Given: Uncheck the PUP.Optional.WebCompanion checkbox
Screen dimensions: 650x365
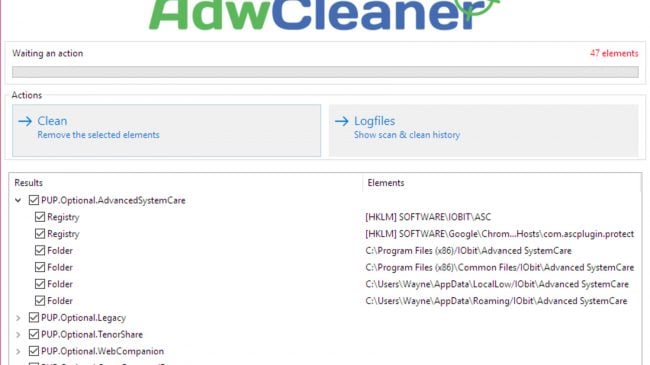Looking at the screenshot, I should [x=34, y=351].
